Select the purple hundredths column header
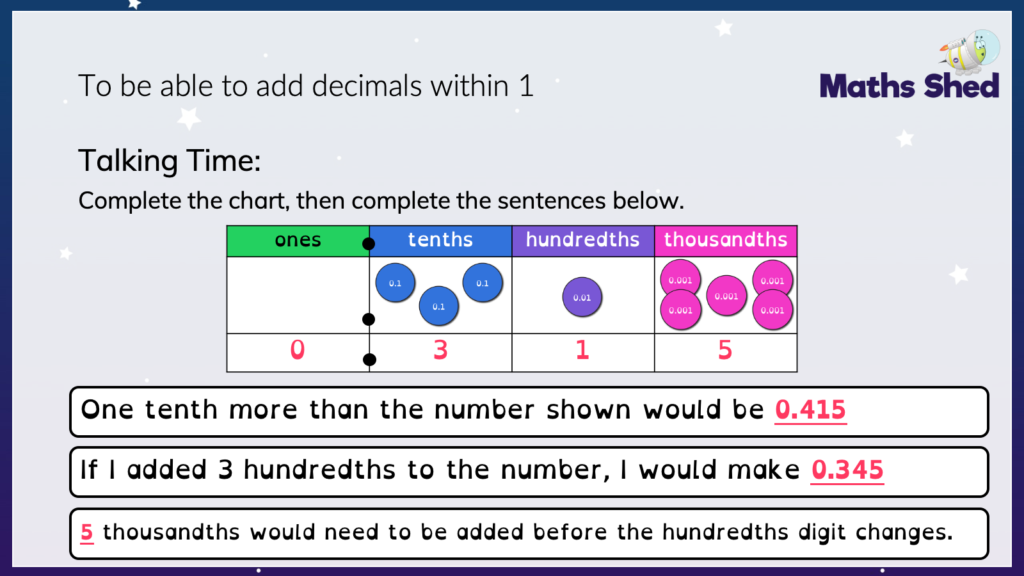This screenshot has width=1024, height=576. click(583, 240)
